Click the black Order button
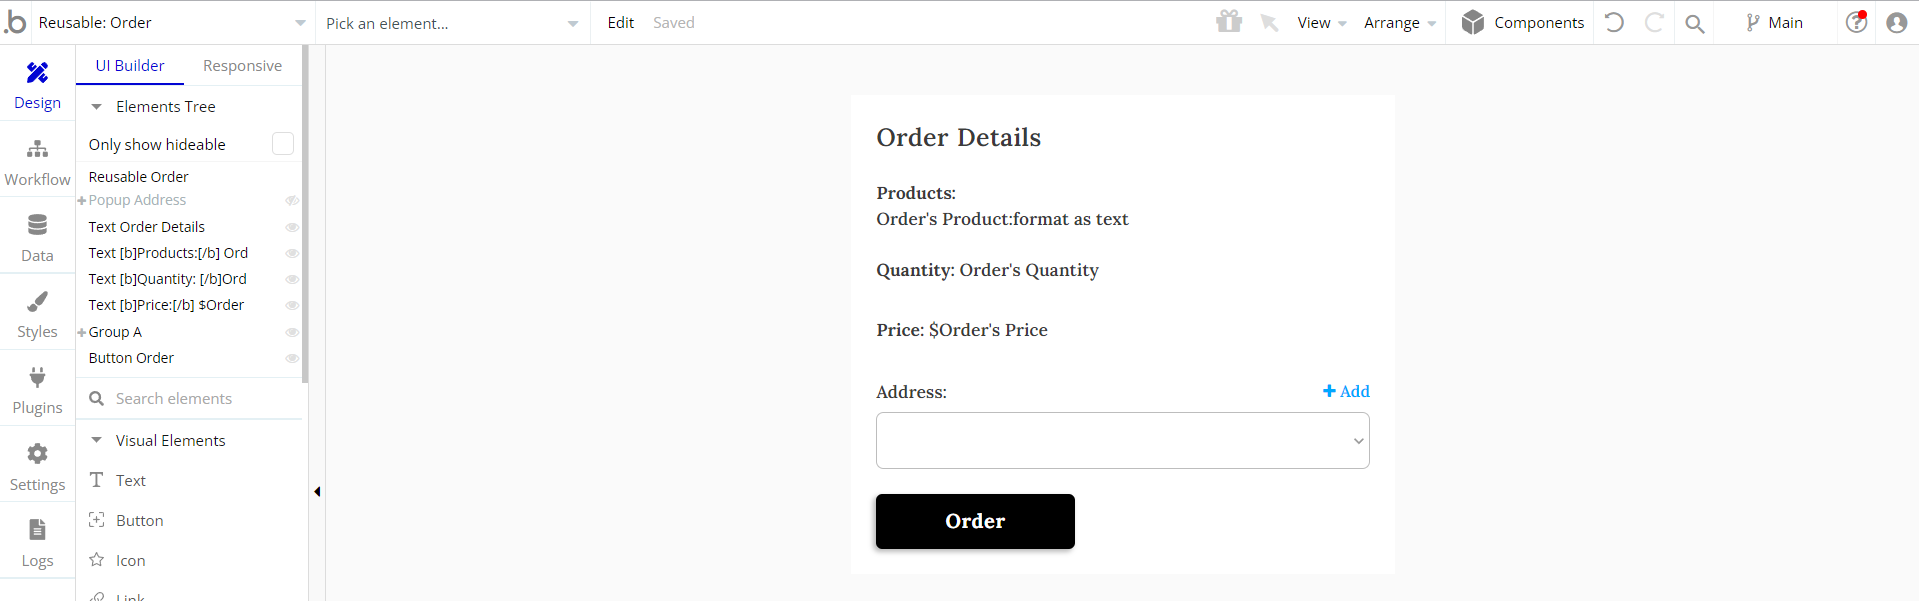 tap(975, 521)
